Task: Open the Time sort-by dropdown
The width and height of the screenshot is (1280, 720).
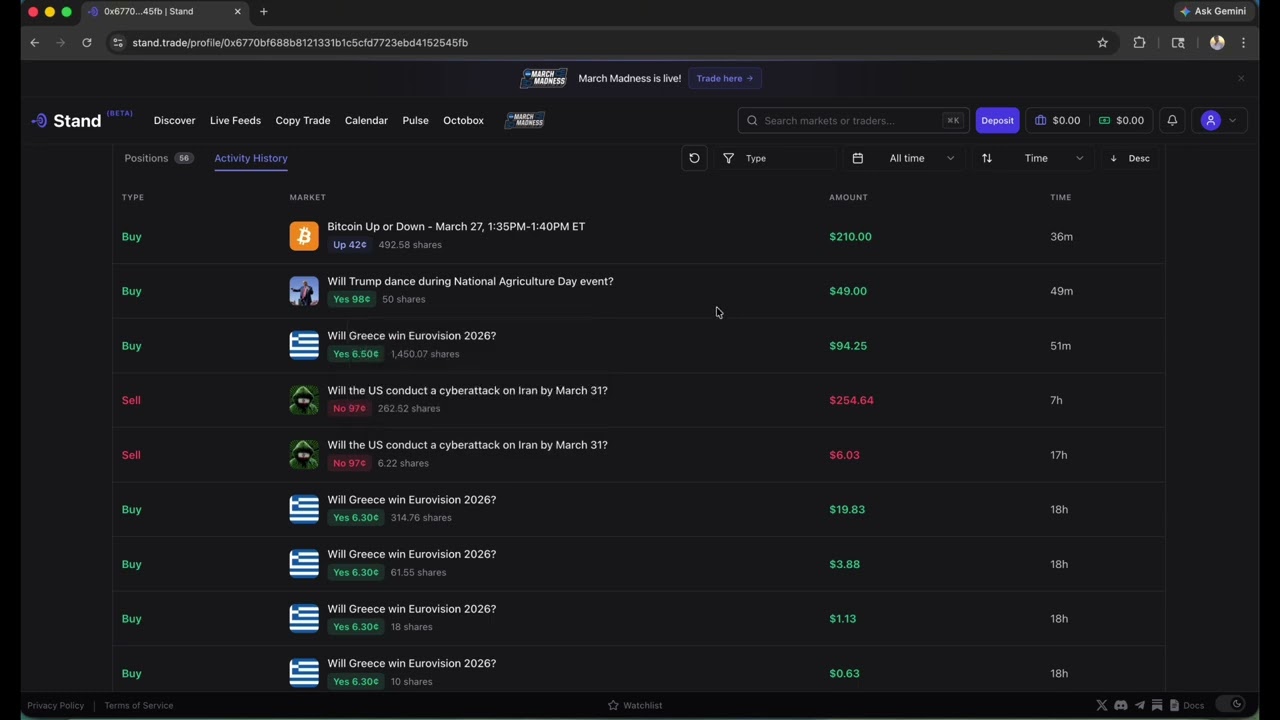Action: (1034, 158)
